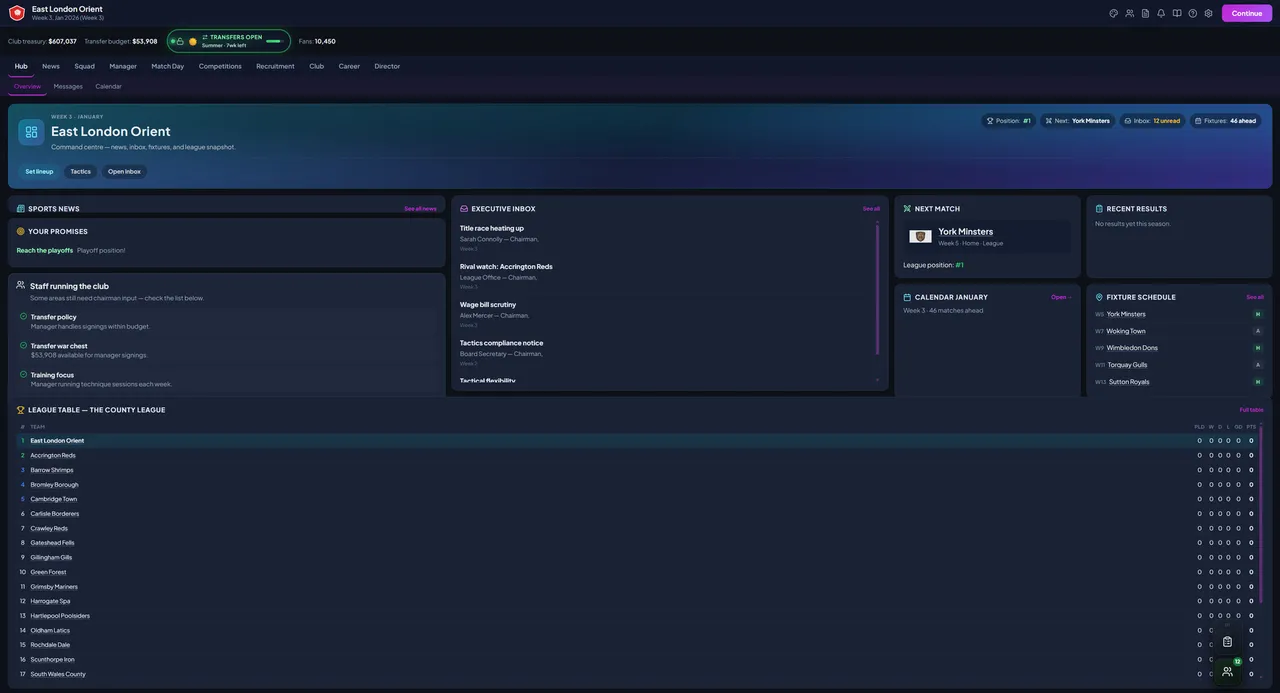Open the Director tab
Image resolution: width=1280 pixels, height=693 pixels.
[387, 66]
